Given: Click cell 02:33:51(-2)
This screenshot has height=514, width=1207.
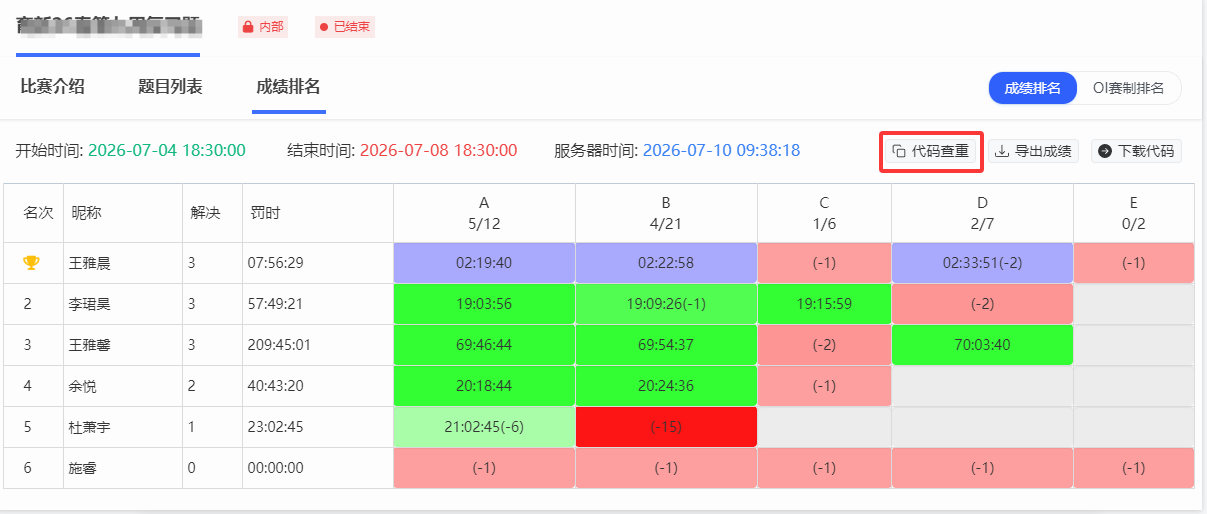Looking at the screenshot, I should (x=982, y=263).
